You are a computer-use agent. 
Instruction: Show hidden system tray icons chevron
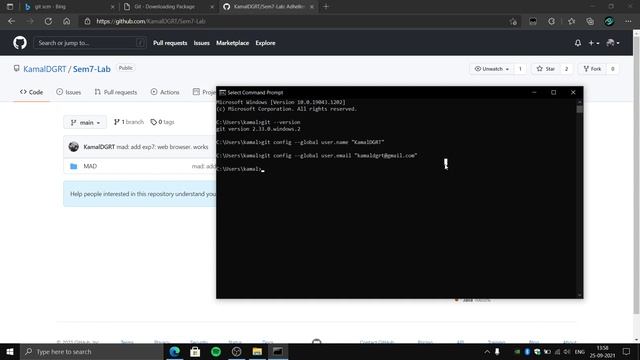coord(487,351)
